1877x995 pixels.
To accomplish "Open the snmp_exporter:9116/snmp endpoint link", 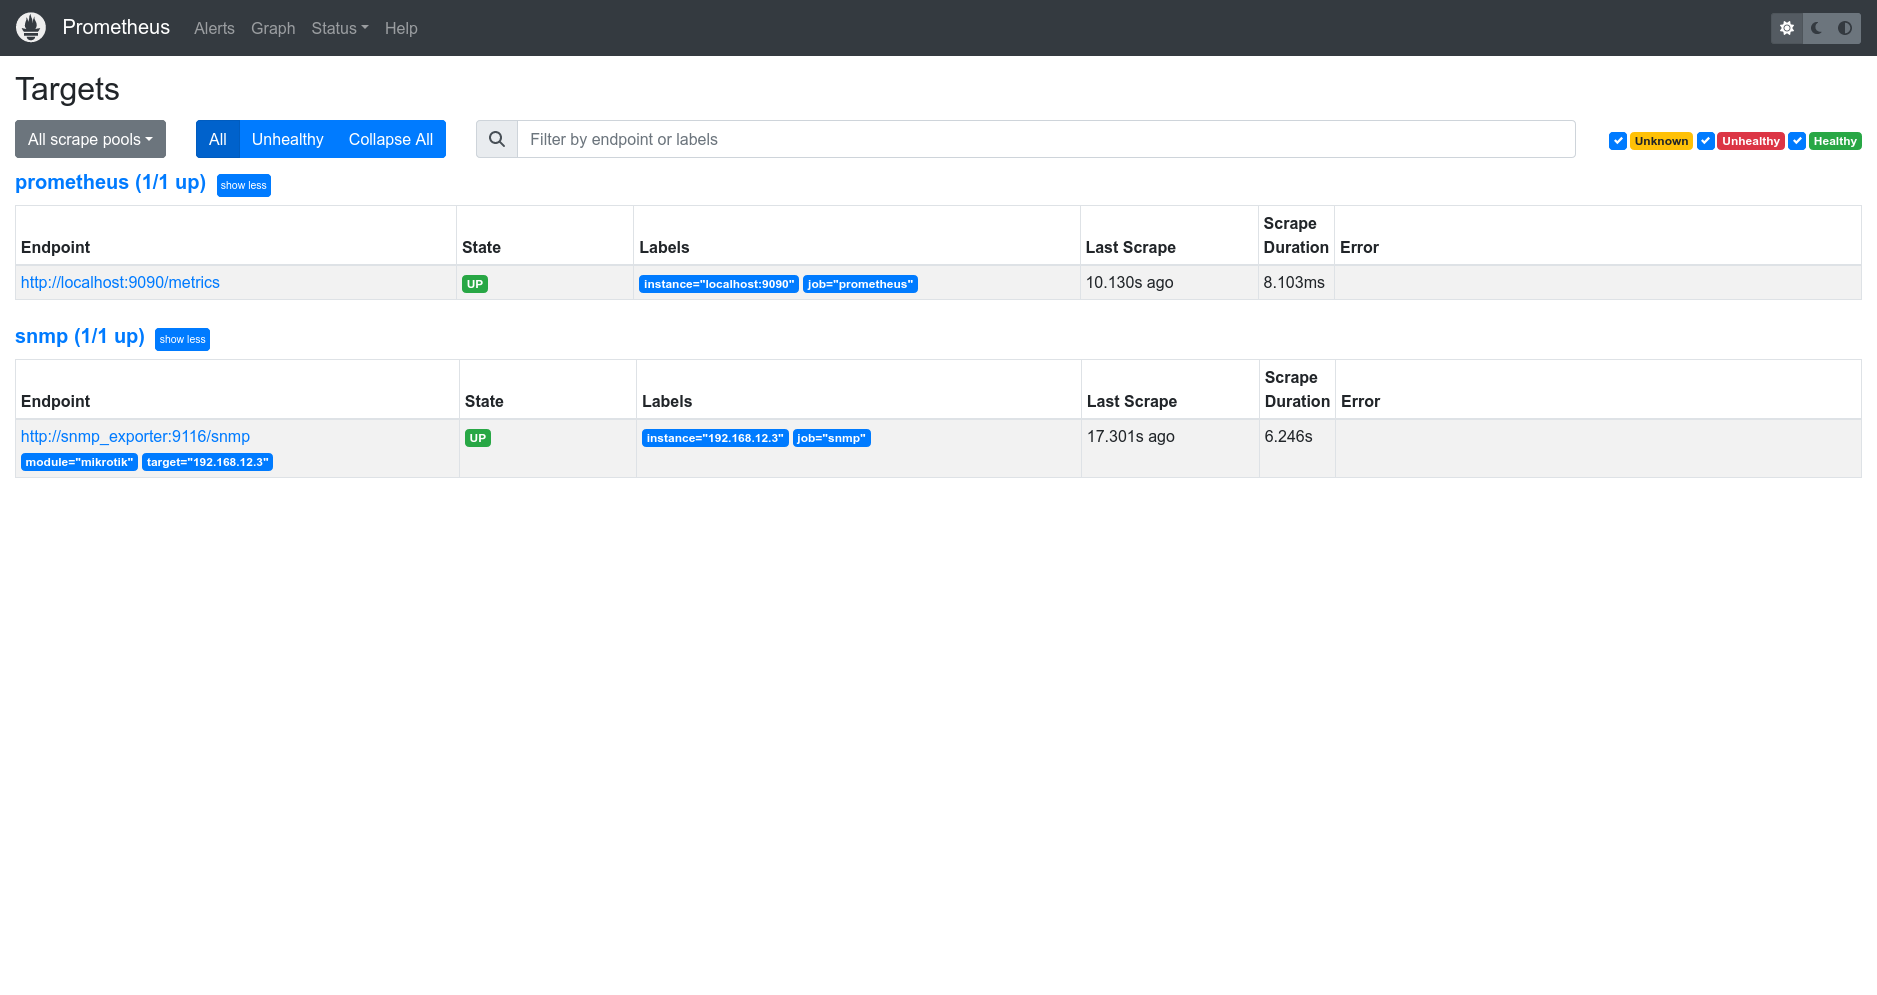I will (135, 436).
